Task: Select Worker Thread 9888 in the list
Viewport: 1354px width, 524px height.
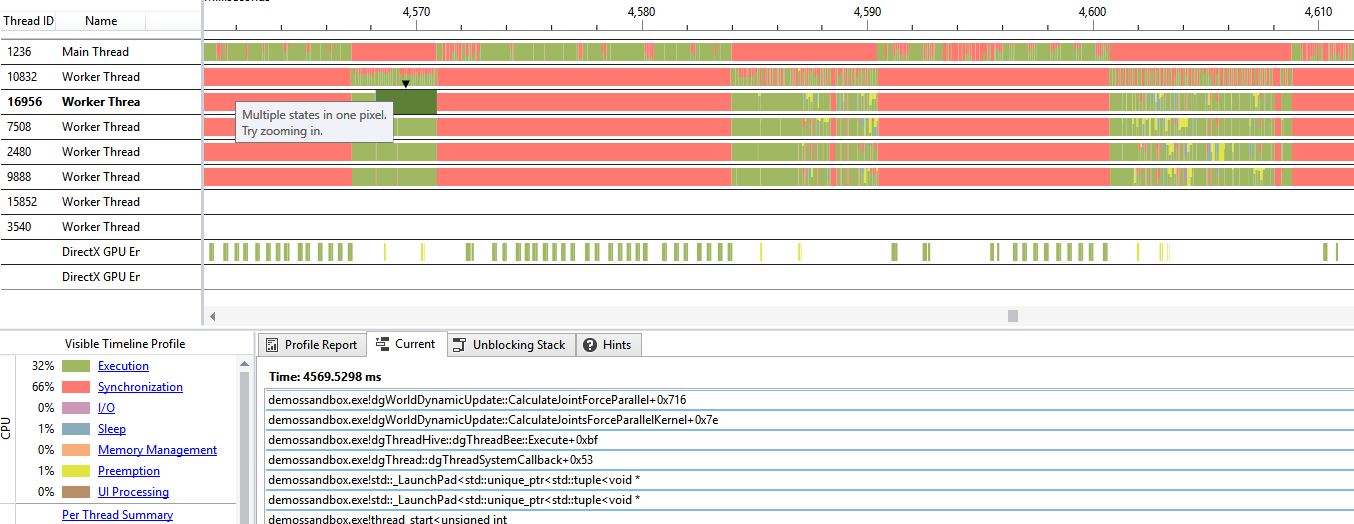Action: (100, 177)
